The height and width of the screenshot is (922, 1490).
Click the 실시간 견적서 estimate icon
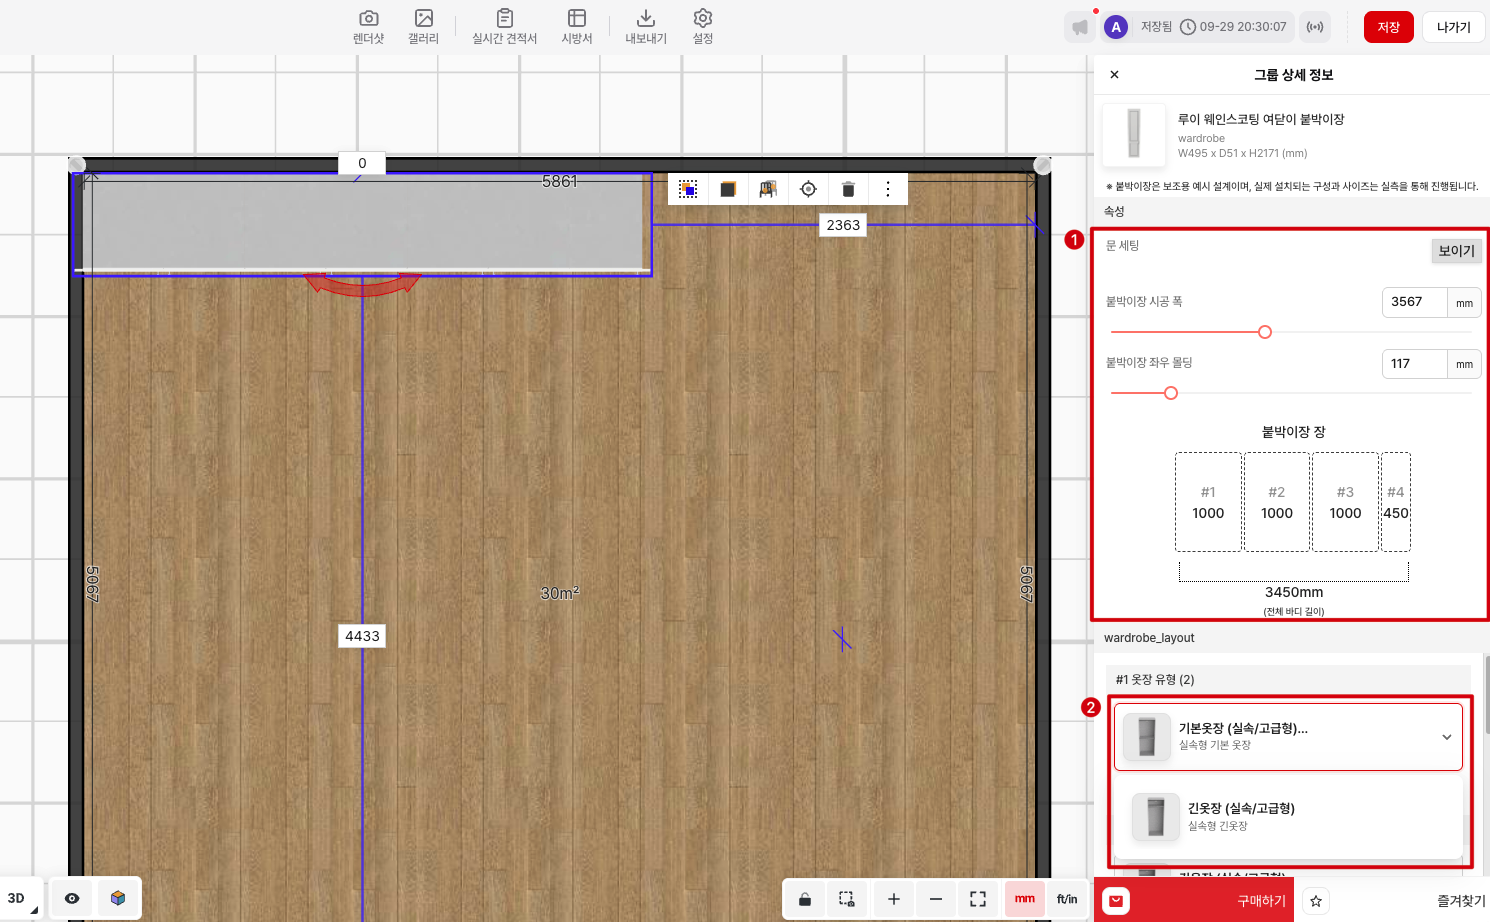(504, 26)
